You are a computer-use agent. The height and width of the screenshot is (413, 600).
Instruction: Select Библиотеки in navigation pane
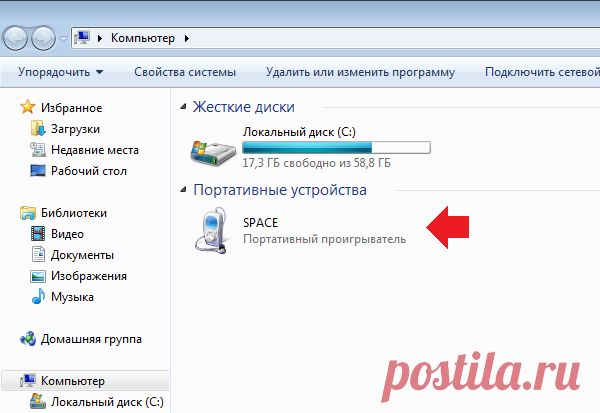(x=74, y=213)
